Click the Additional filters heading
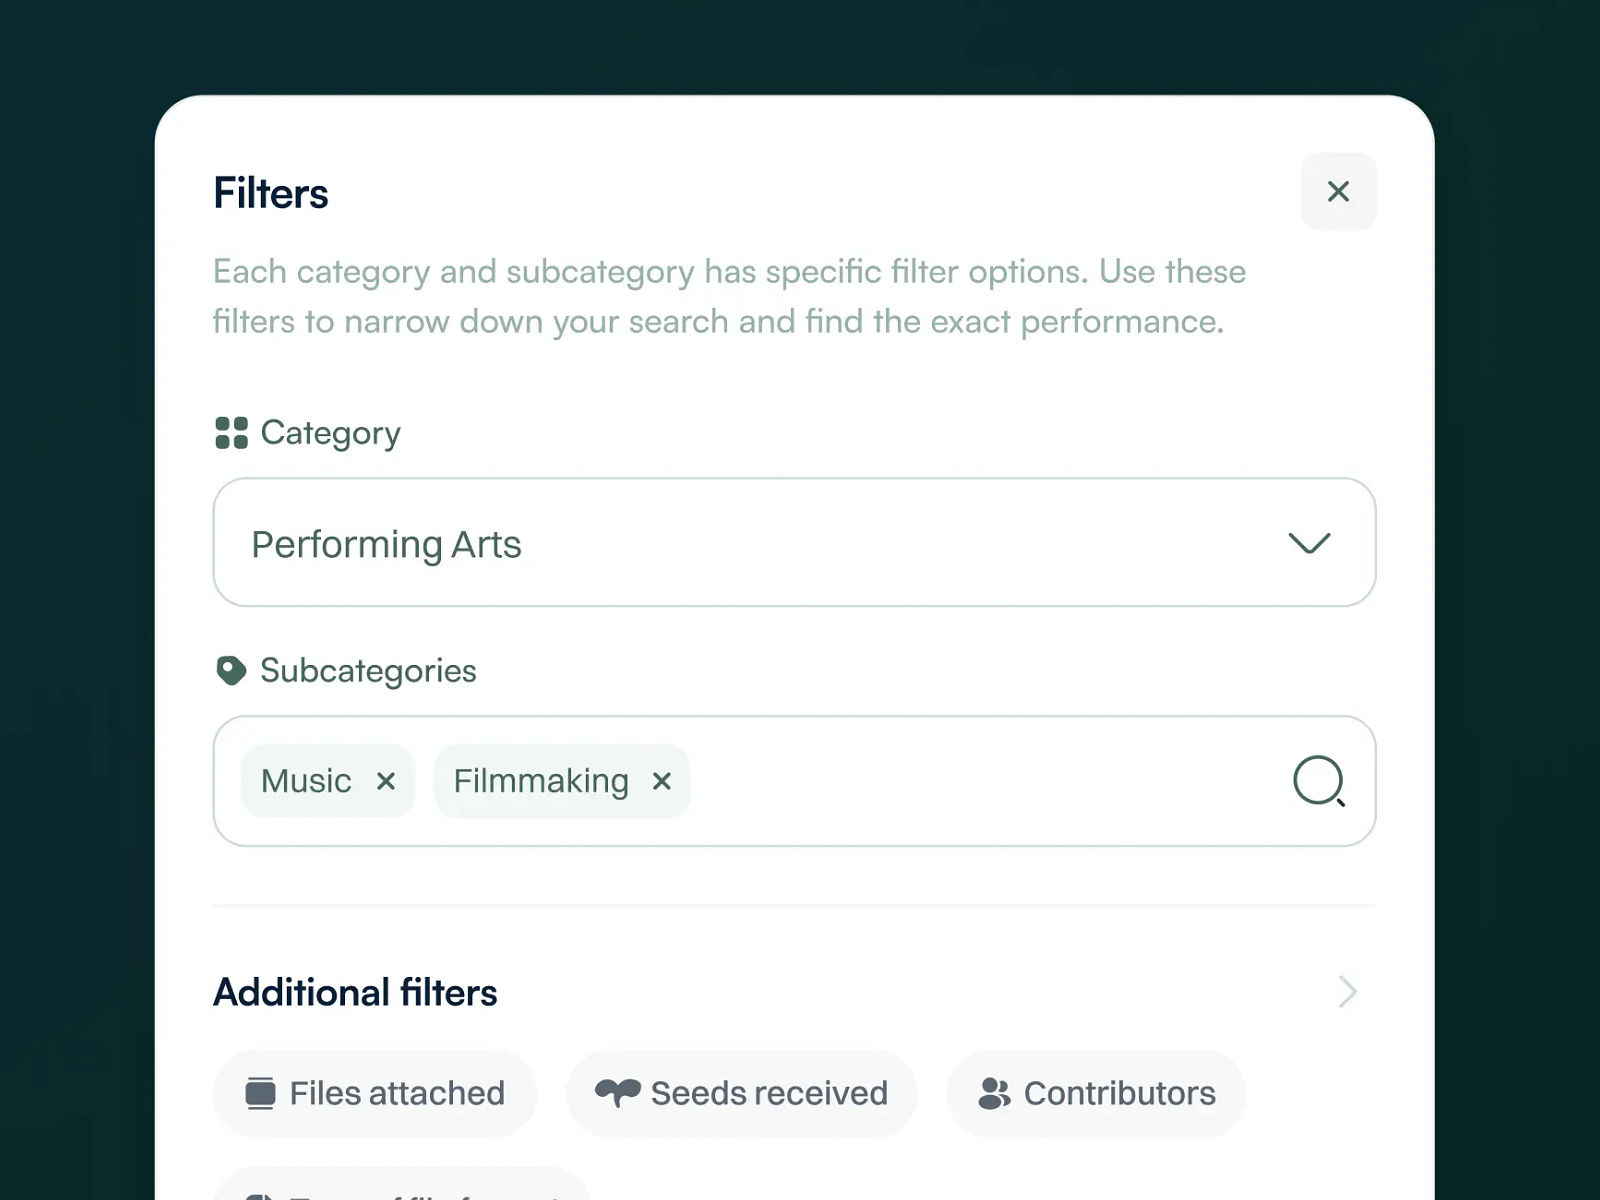The image size is (1600, 1200). (355, 991)
